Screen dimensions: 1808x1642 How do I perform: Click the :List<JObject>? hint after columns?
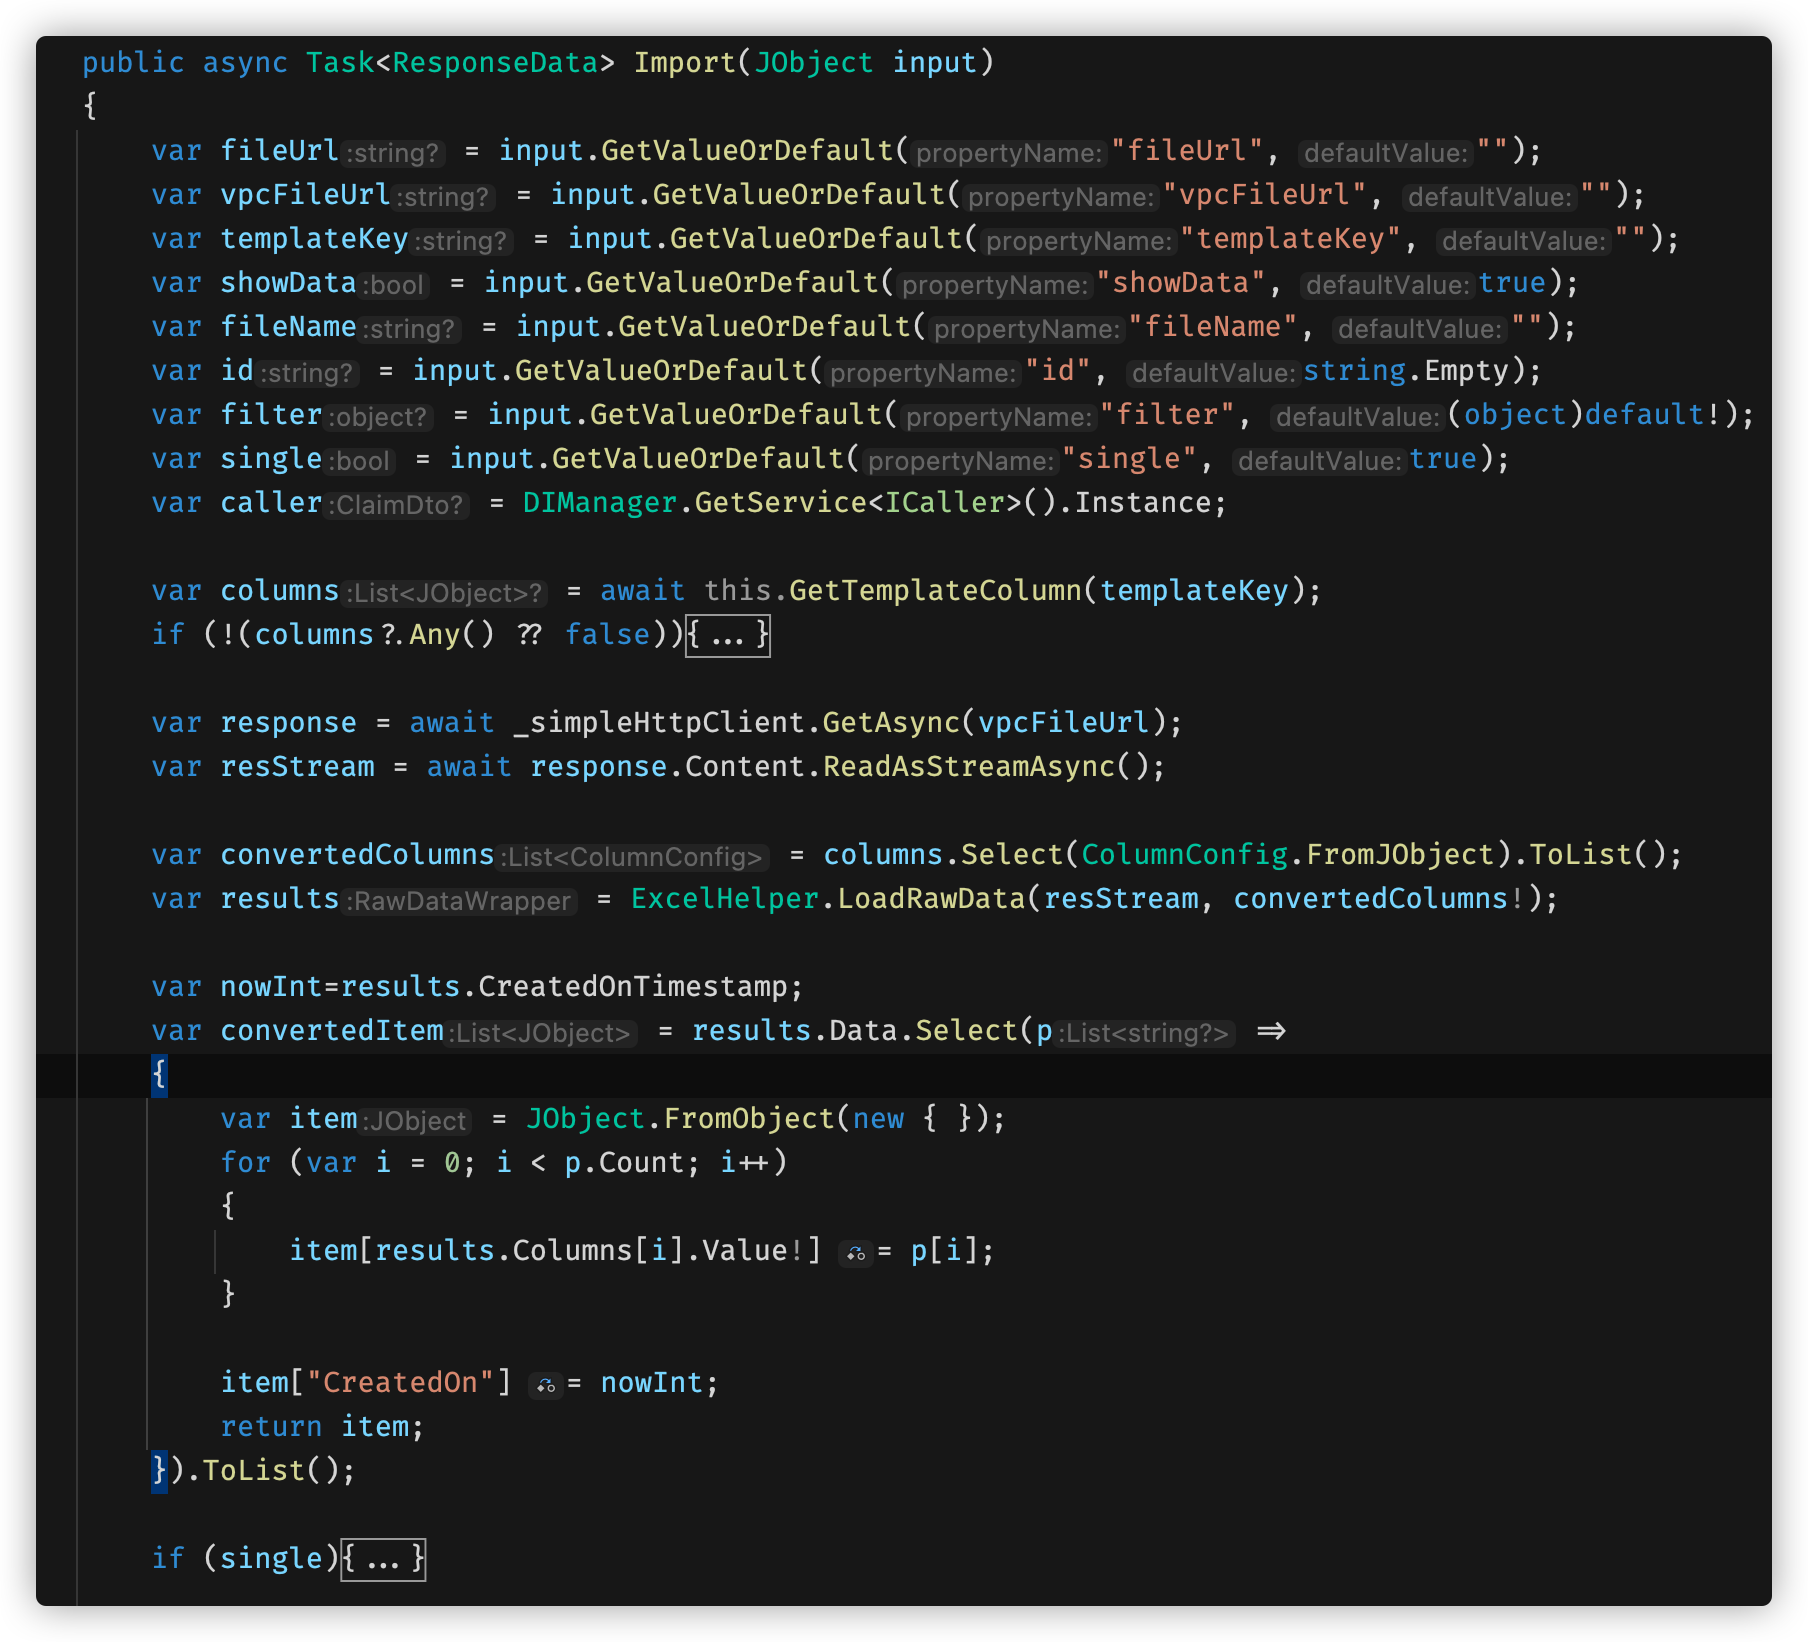(x=446, y=592)
